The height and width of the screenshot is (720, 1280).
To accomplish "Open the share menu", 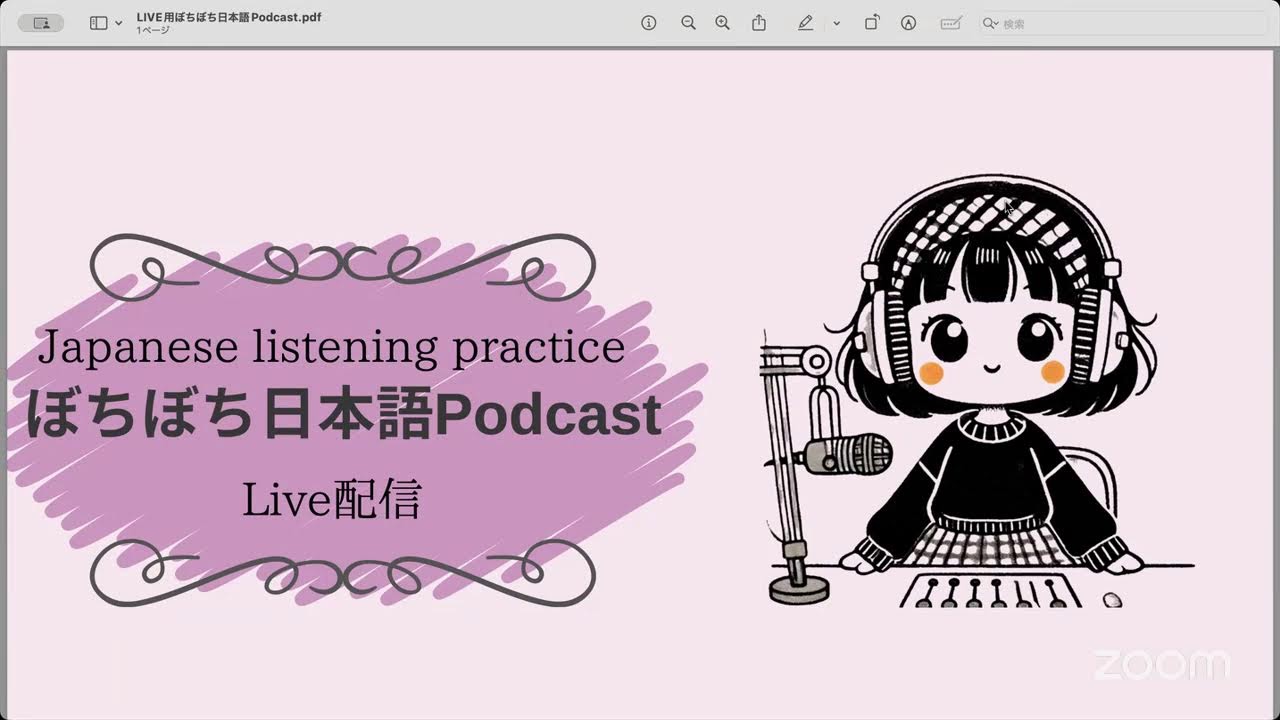I will (759, 23).
